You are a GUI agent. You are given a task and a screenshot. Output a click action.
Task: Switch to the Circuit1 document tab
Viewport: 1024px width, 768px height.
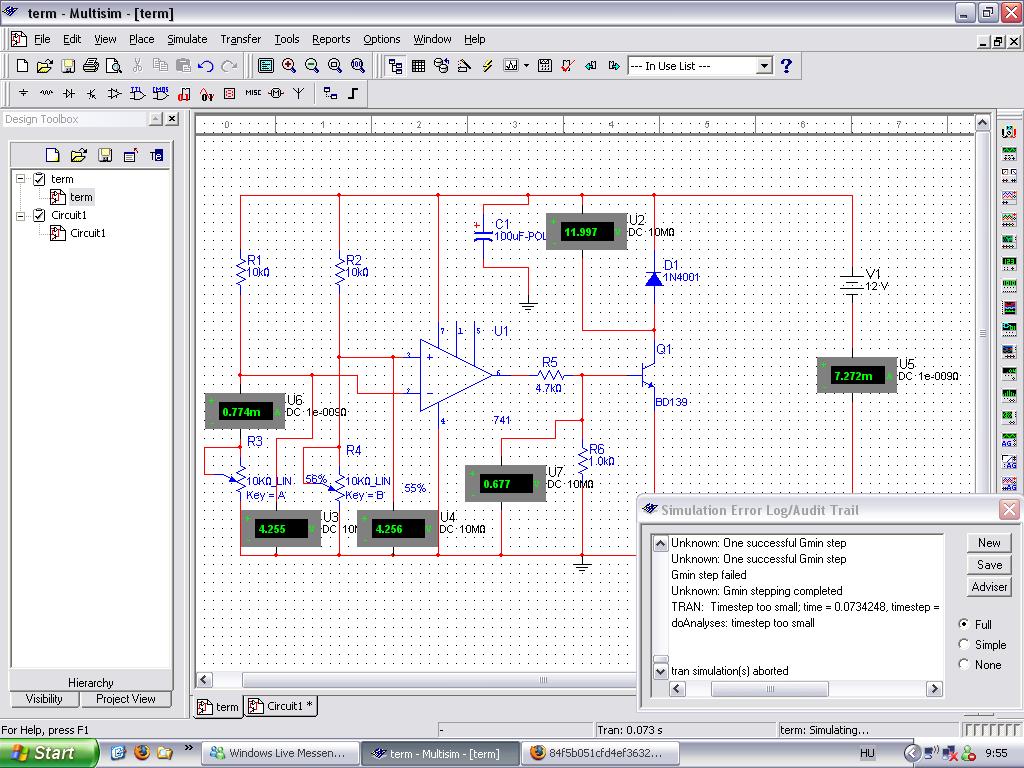[x=281, y=706]
